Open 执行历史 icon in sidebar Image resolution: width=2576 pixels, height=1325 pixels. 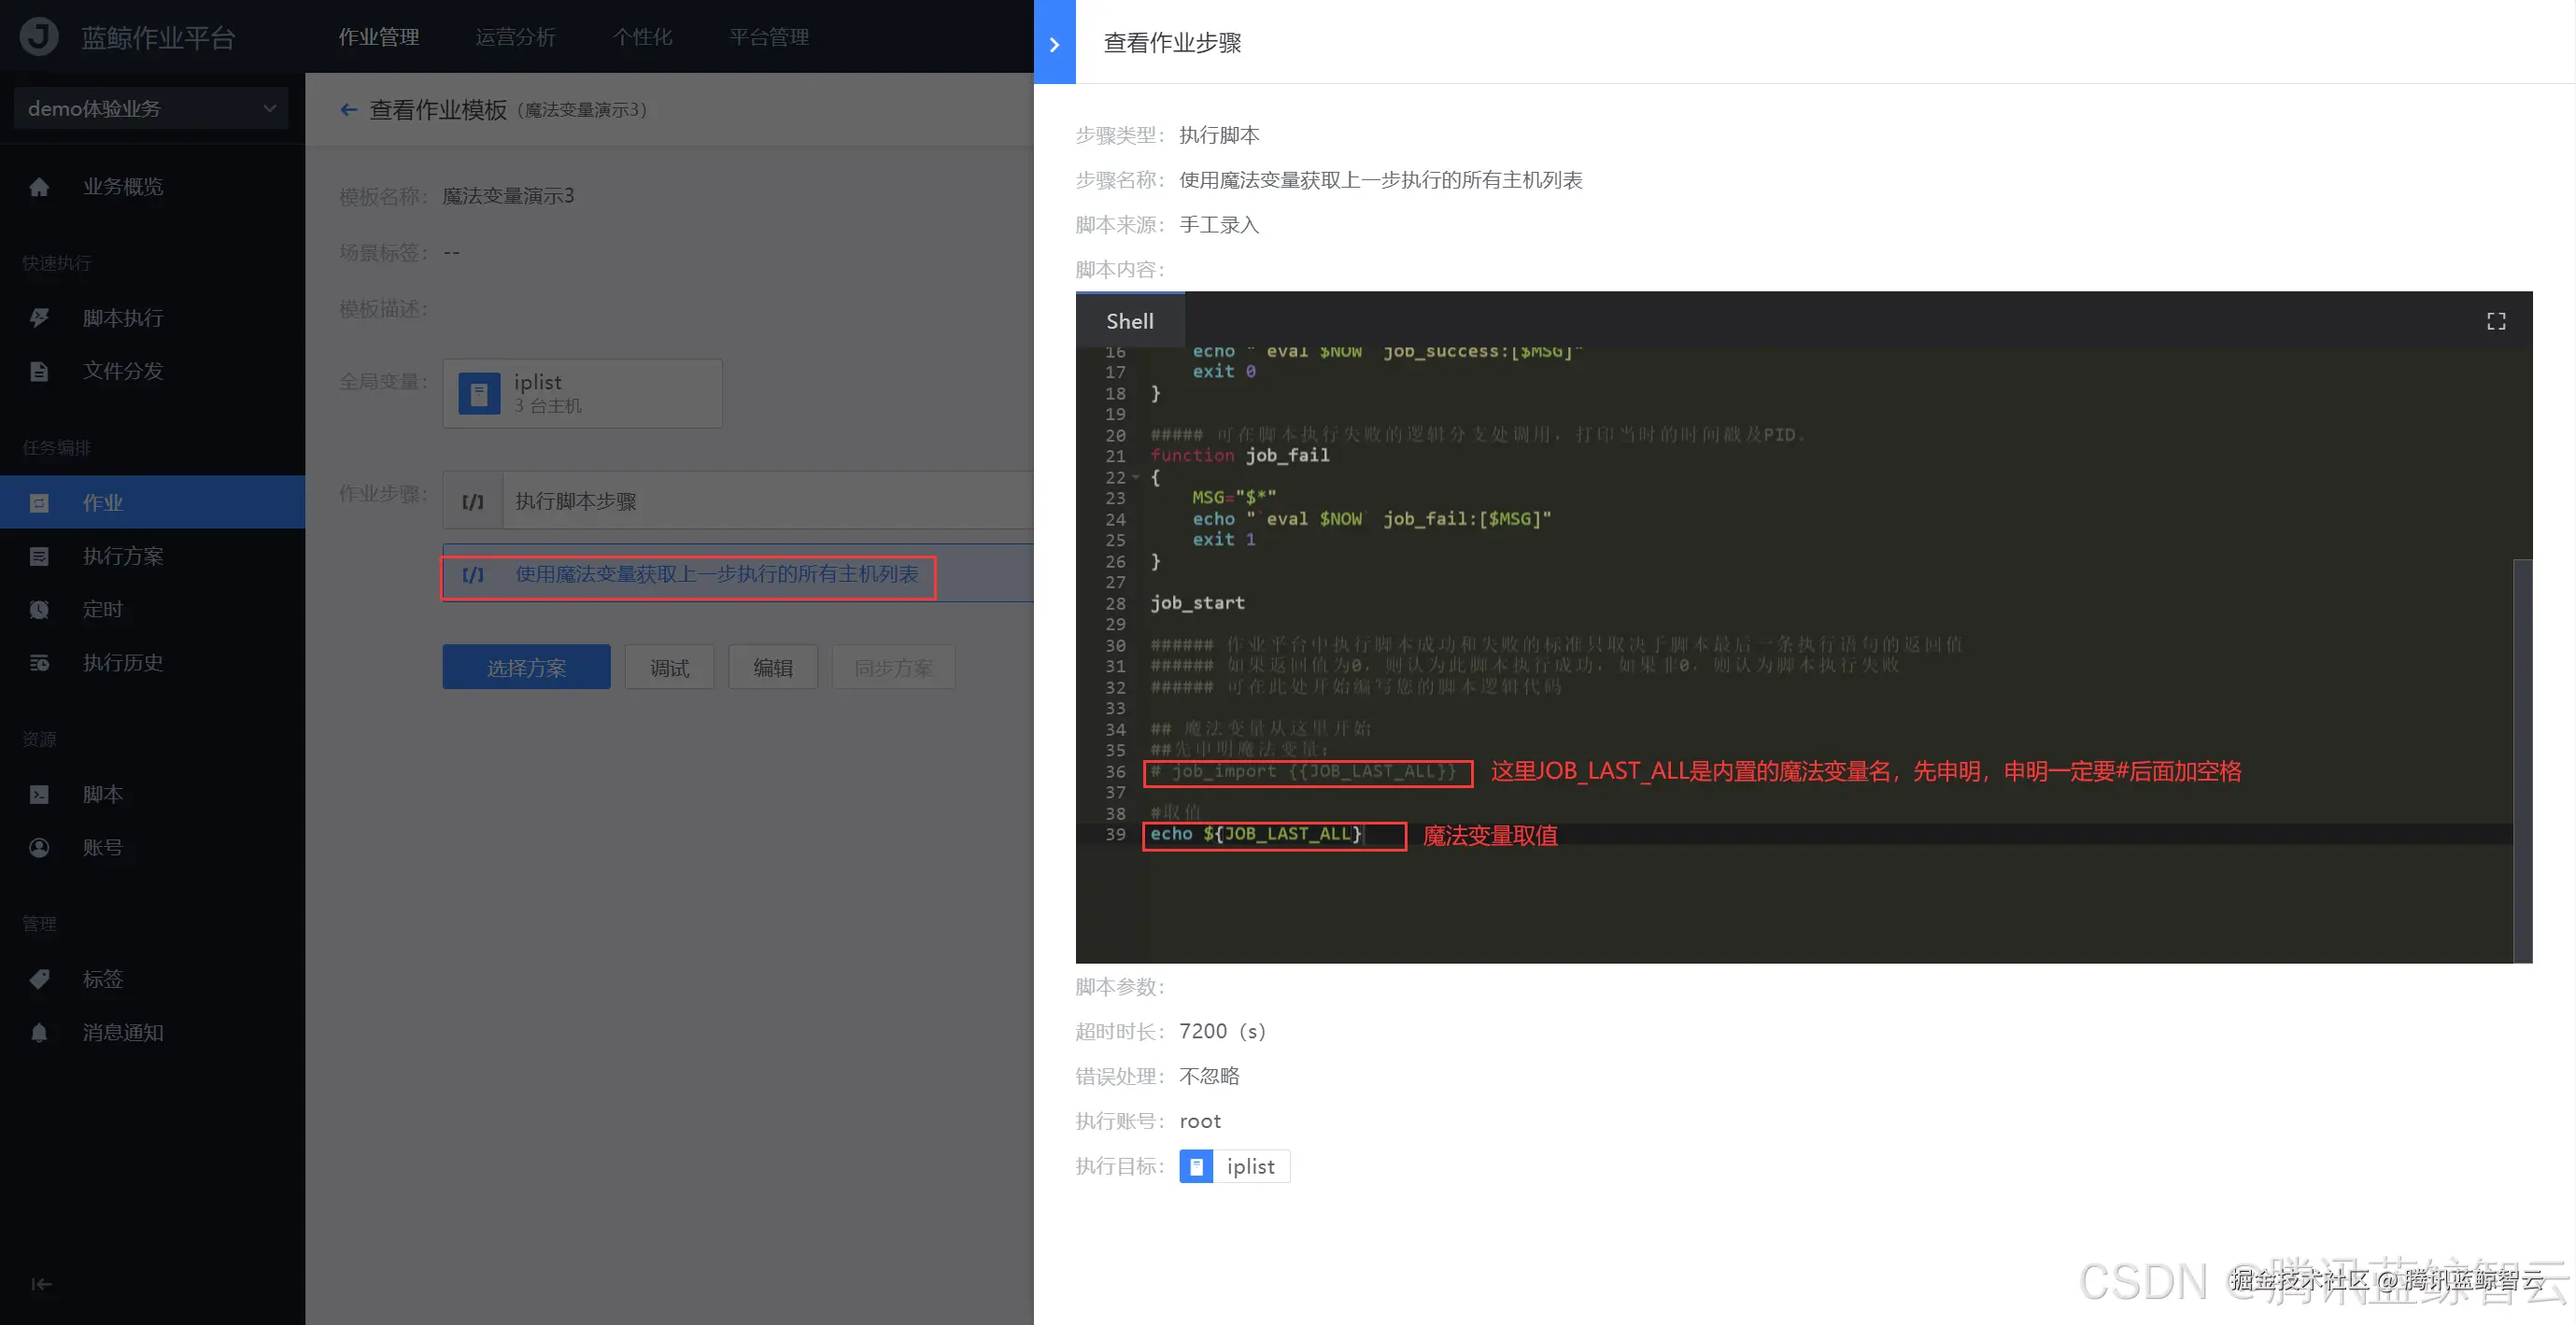pos(39,662)
